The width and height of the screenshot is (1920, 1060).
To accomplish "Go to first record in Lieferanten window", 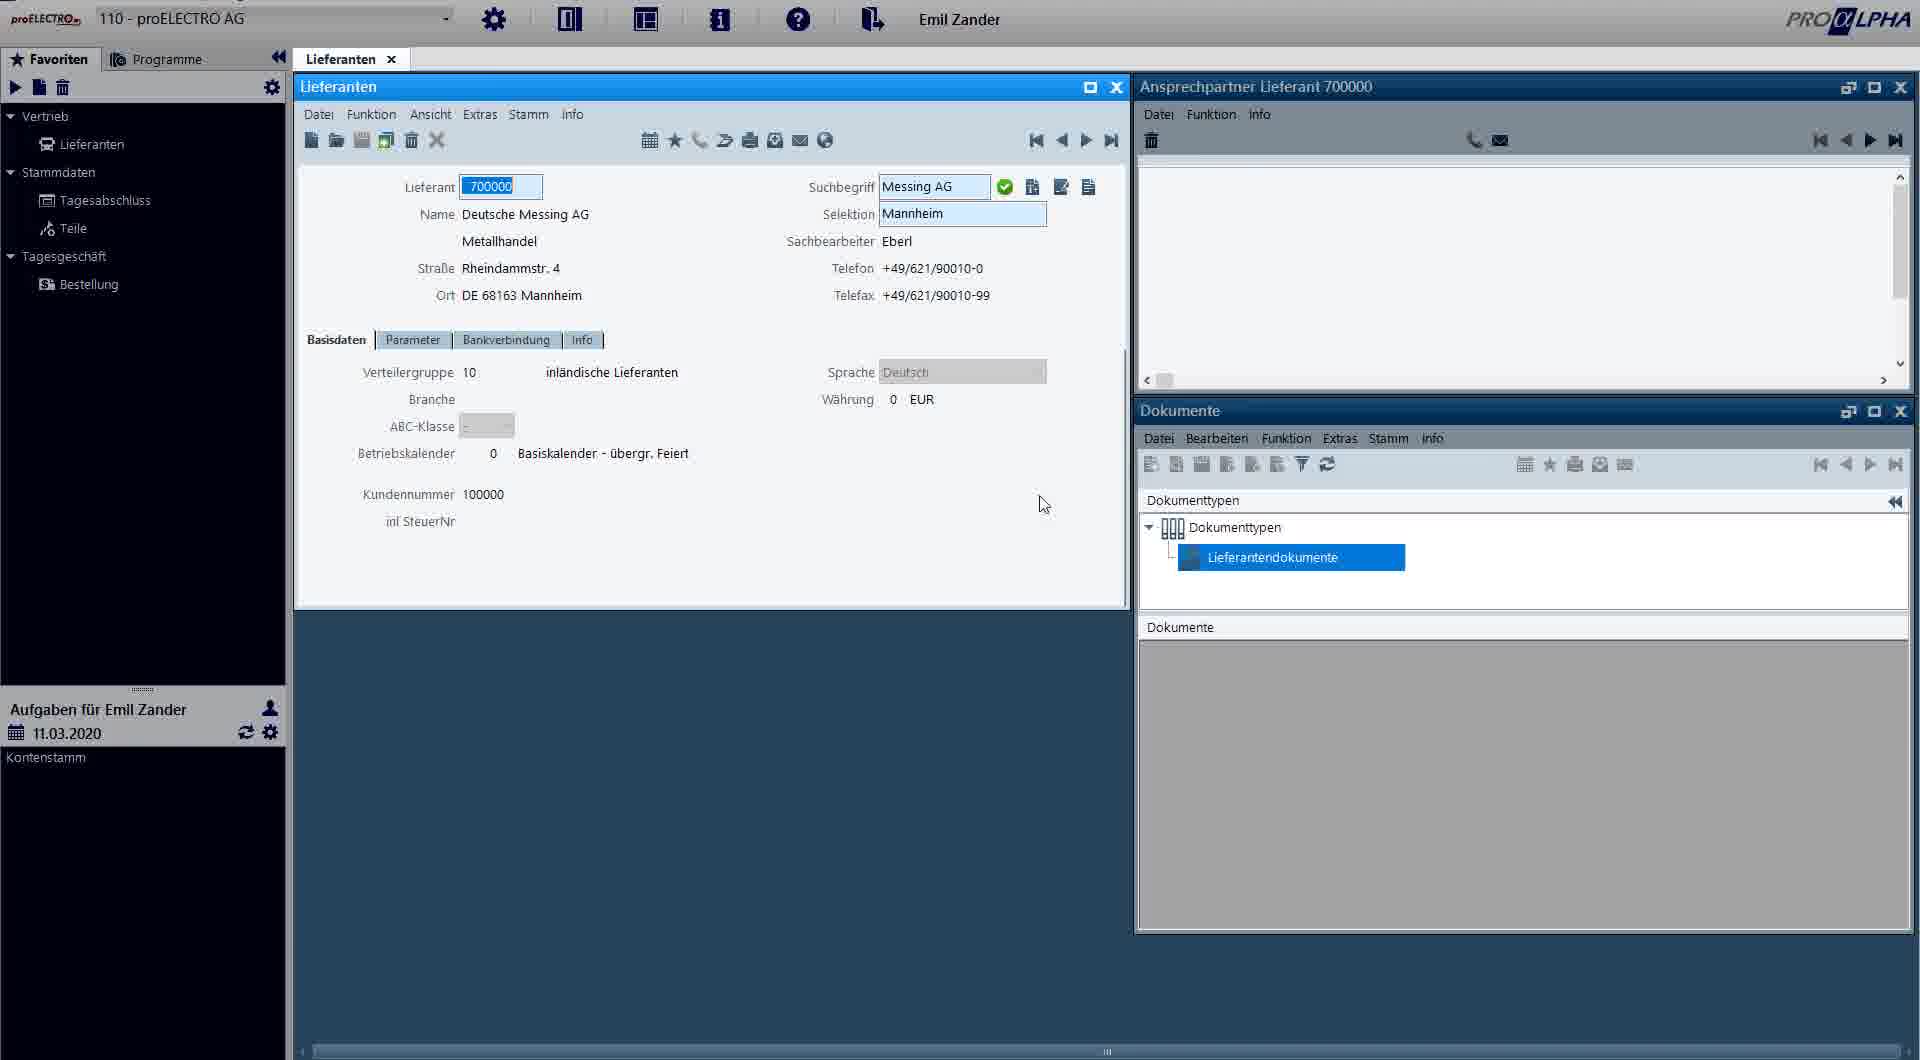I will (x=1037, y=140).
